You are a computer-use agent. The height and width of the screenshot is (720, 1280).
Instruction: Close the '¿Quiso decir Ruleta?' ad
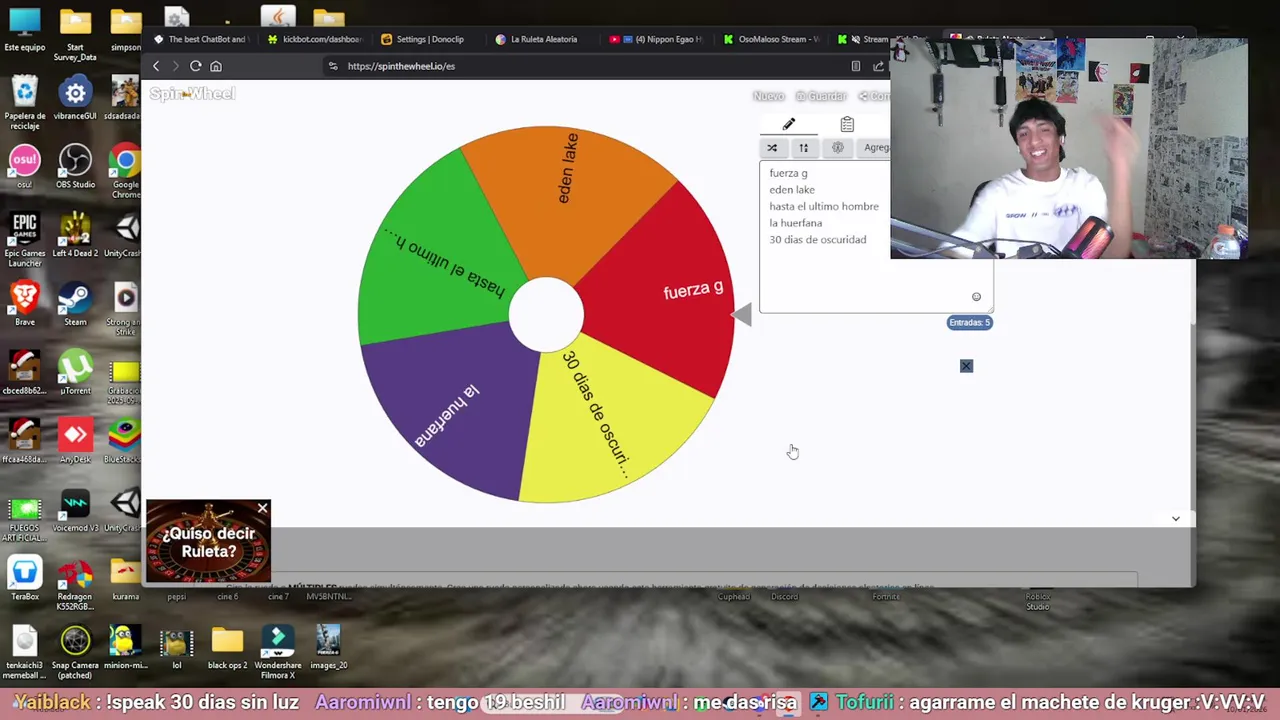[262, 509]
